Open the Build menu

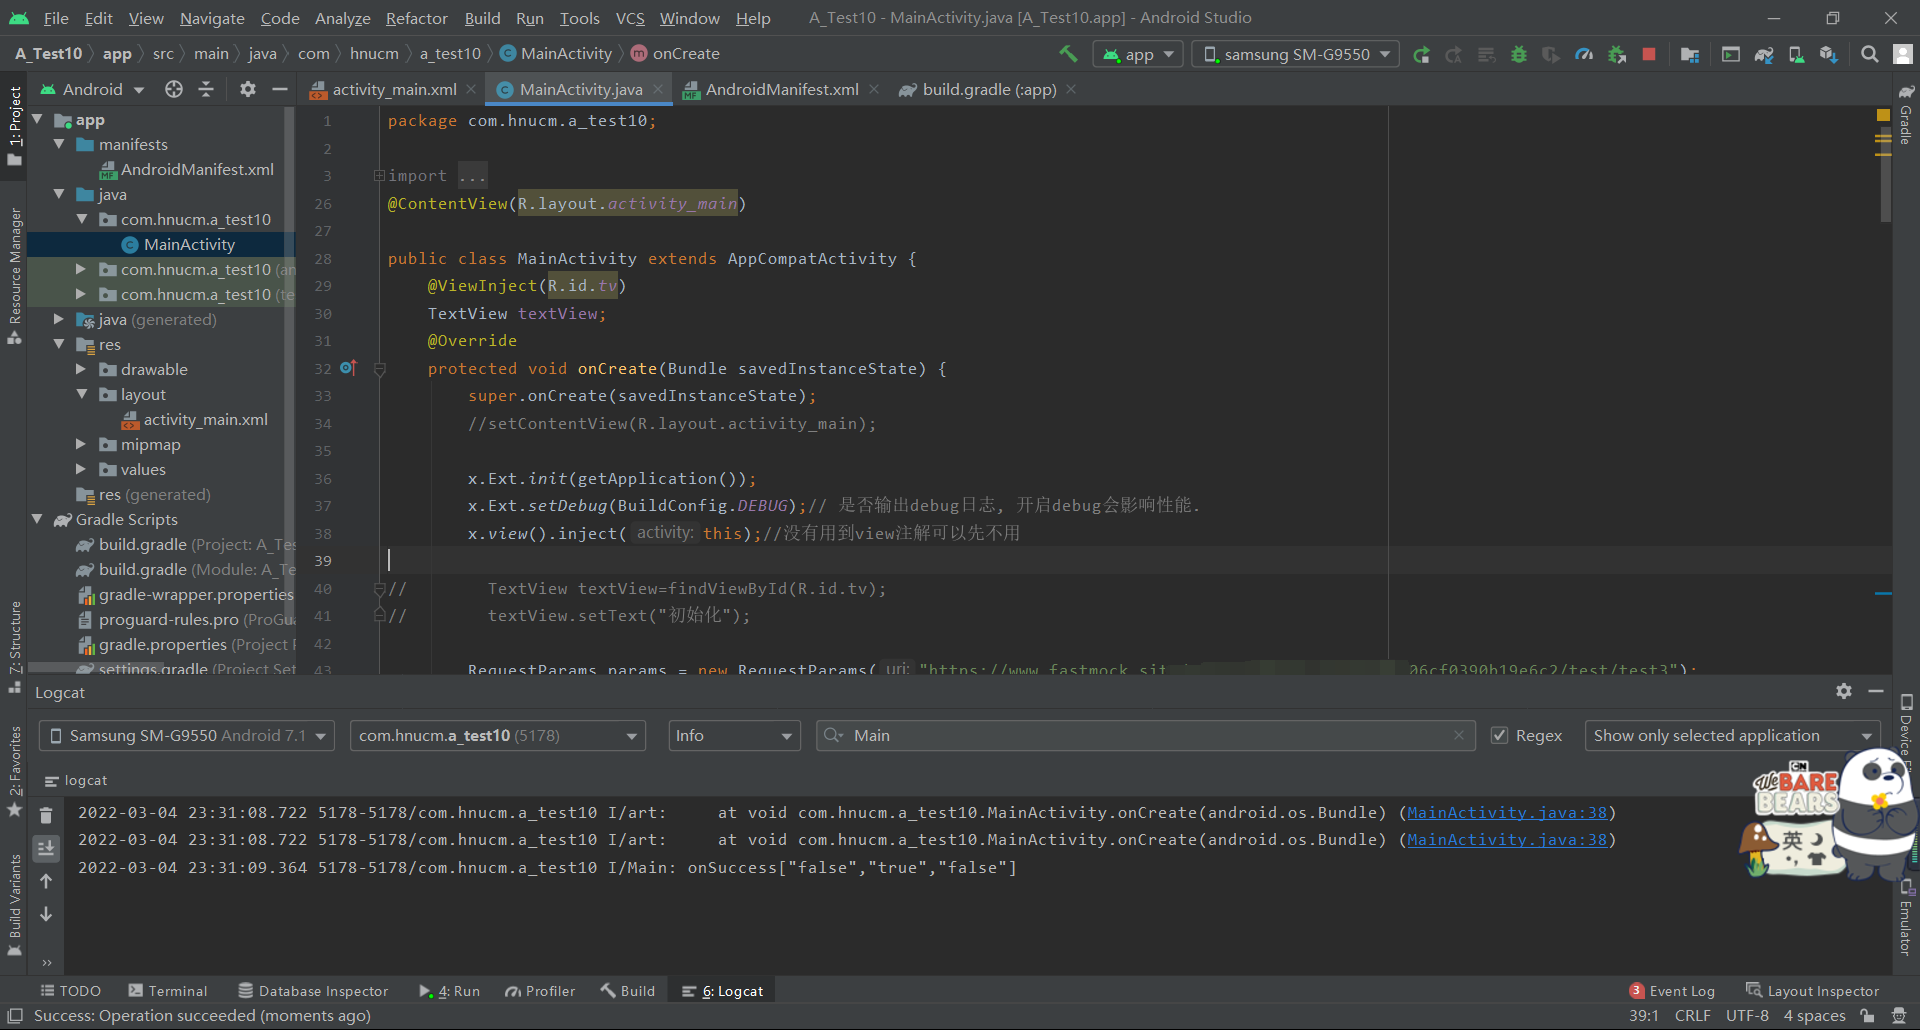pos(482,18)
